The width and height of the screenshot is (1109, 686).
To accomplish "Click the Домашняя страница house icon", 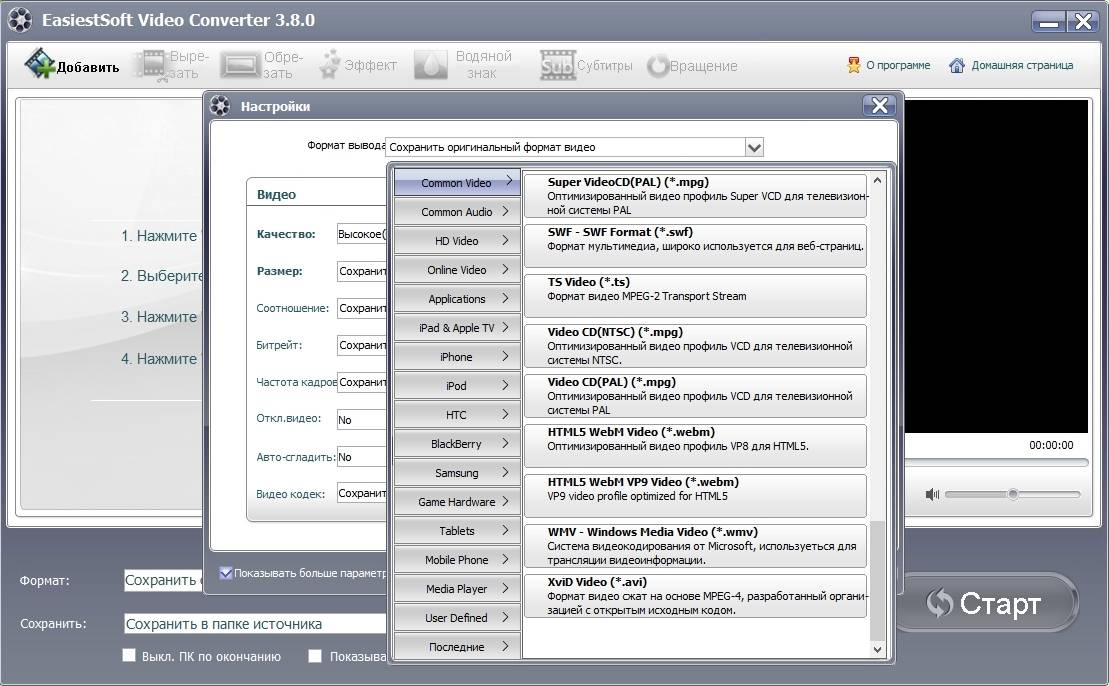I will click(956, 65).
